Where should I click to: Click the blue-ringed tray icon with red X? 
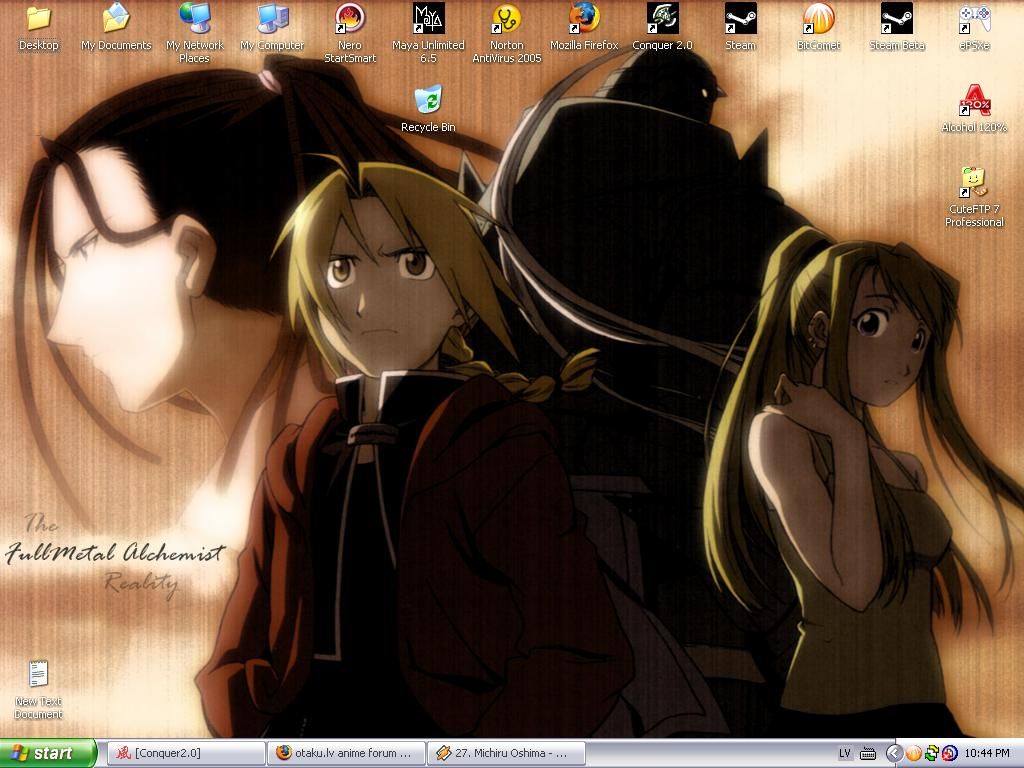pos(950,754)
